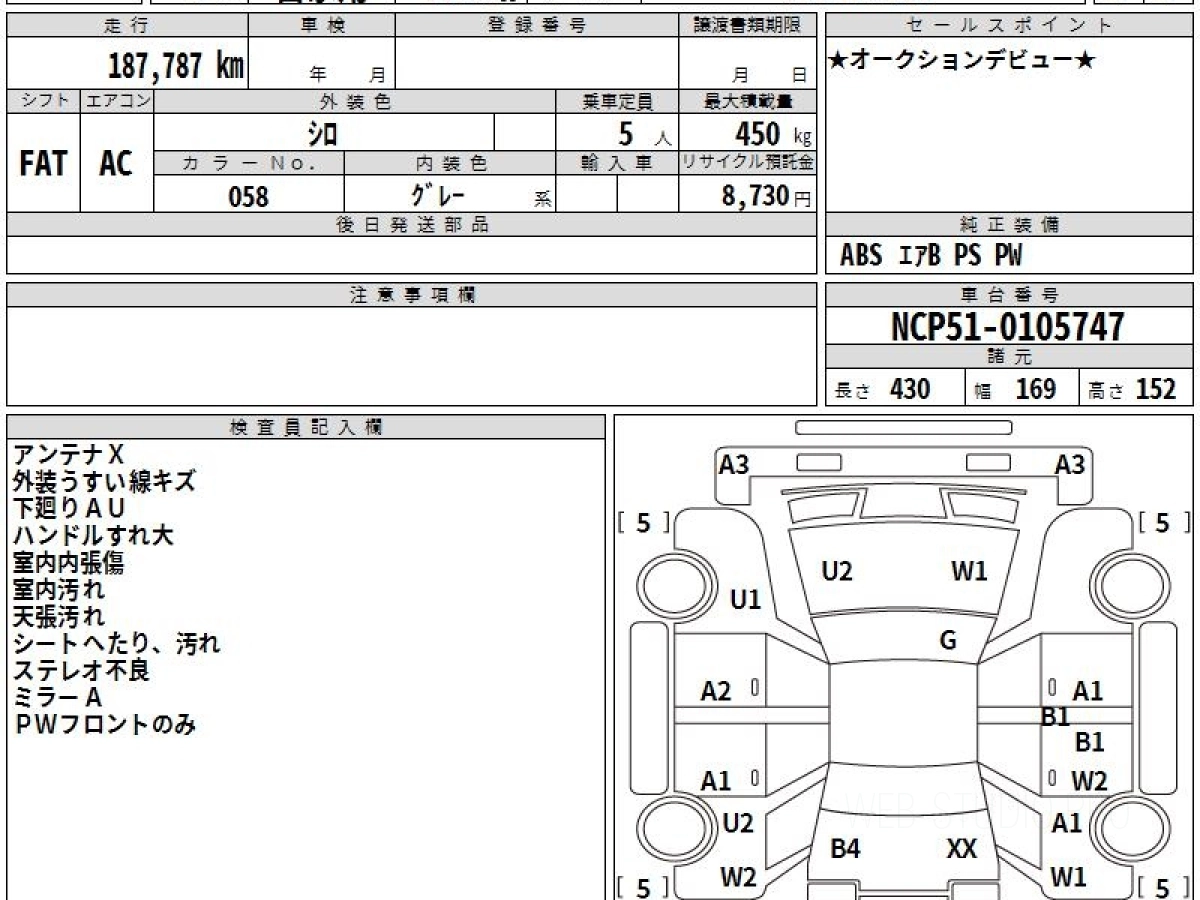Select the ★オークションデビュー★ sales point text
This screenshot has width=1200, height=900.
pos(962,61)
